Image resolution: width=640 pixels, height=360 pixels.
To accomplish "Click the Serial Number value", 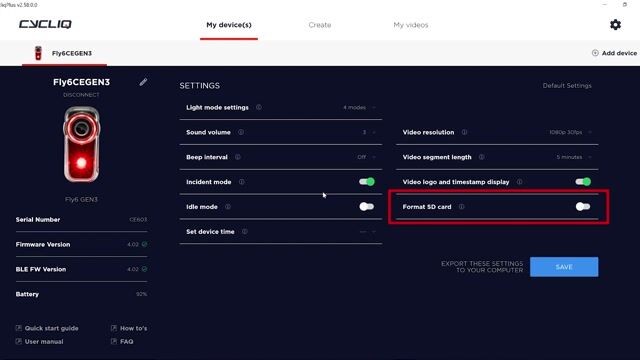I will tap(138, 220).
